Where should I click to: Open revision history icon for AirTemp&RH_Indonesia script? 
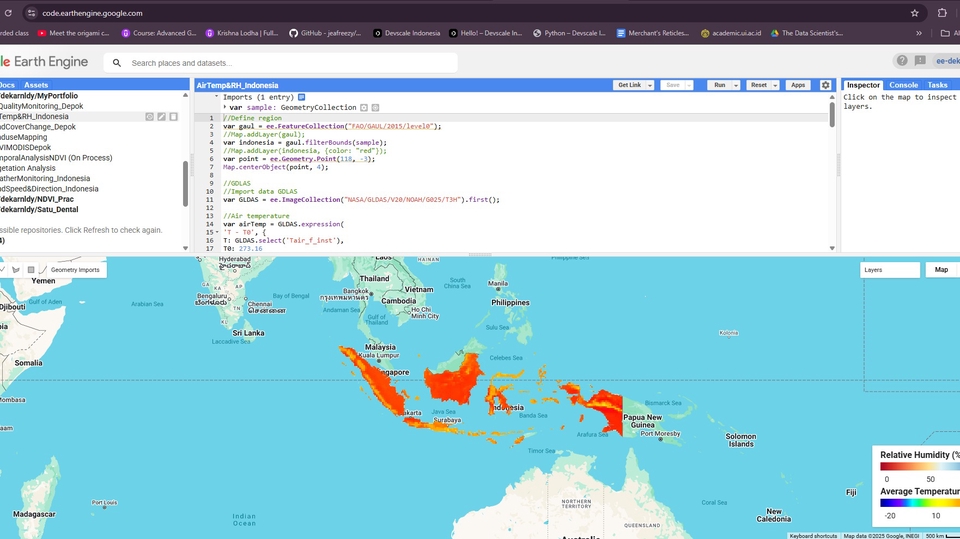click(x=149, y=116)
